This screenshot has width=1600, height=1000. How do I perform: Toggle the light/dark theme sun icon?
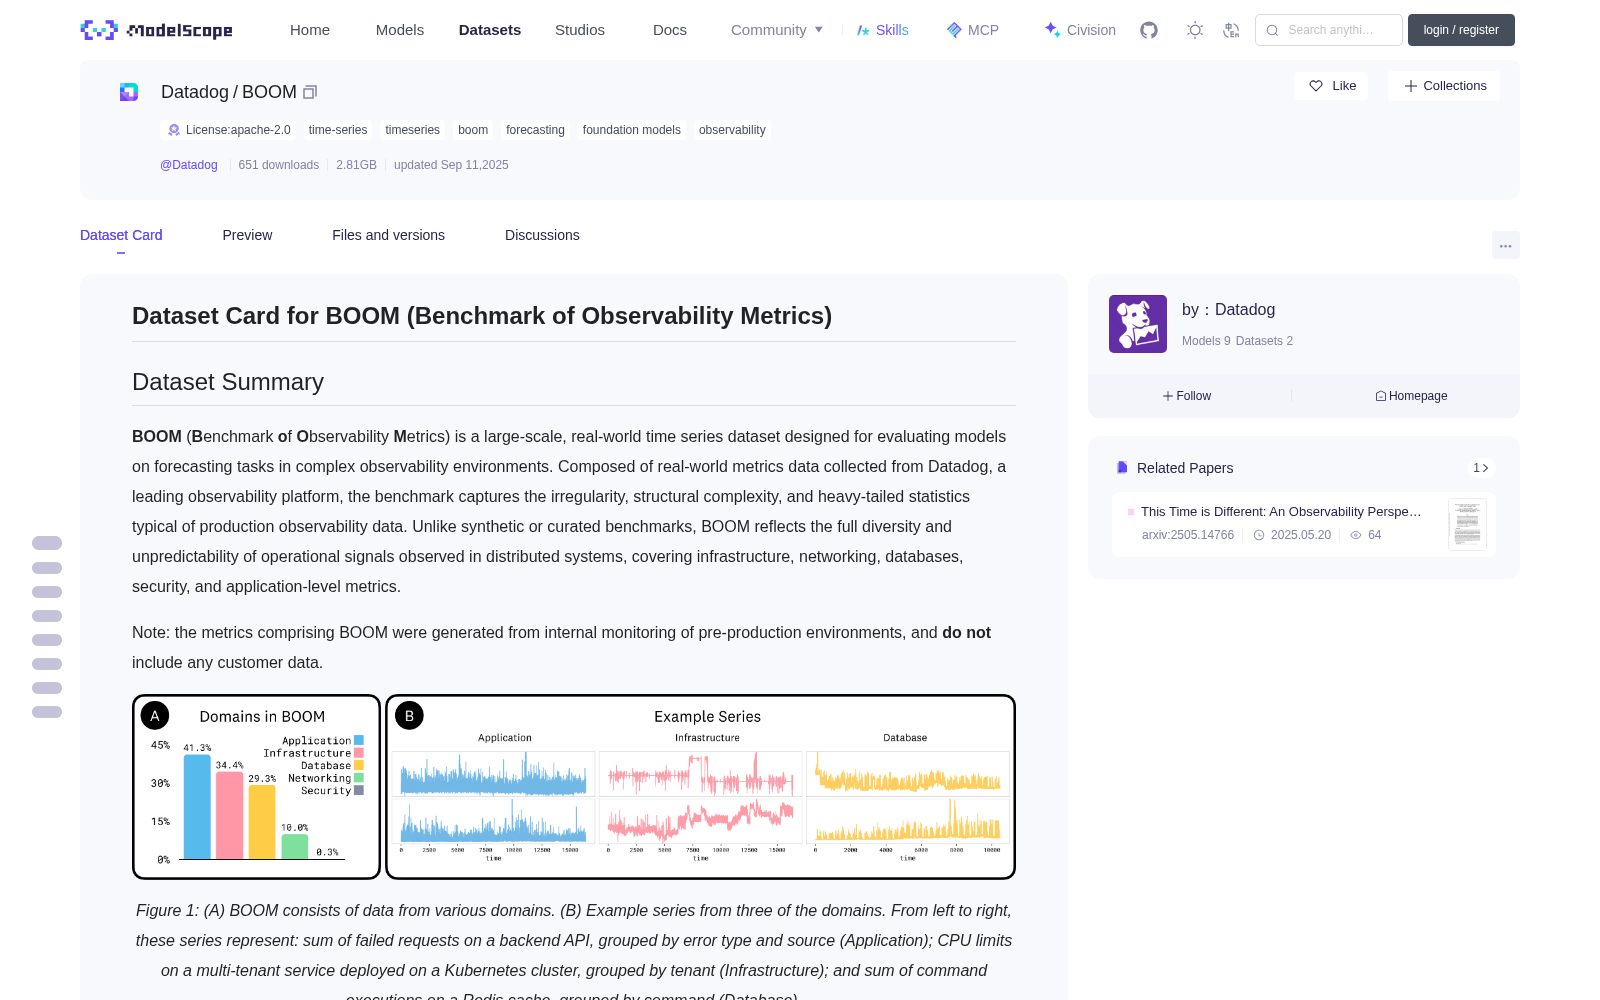coord(1194,30)
